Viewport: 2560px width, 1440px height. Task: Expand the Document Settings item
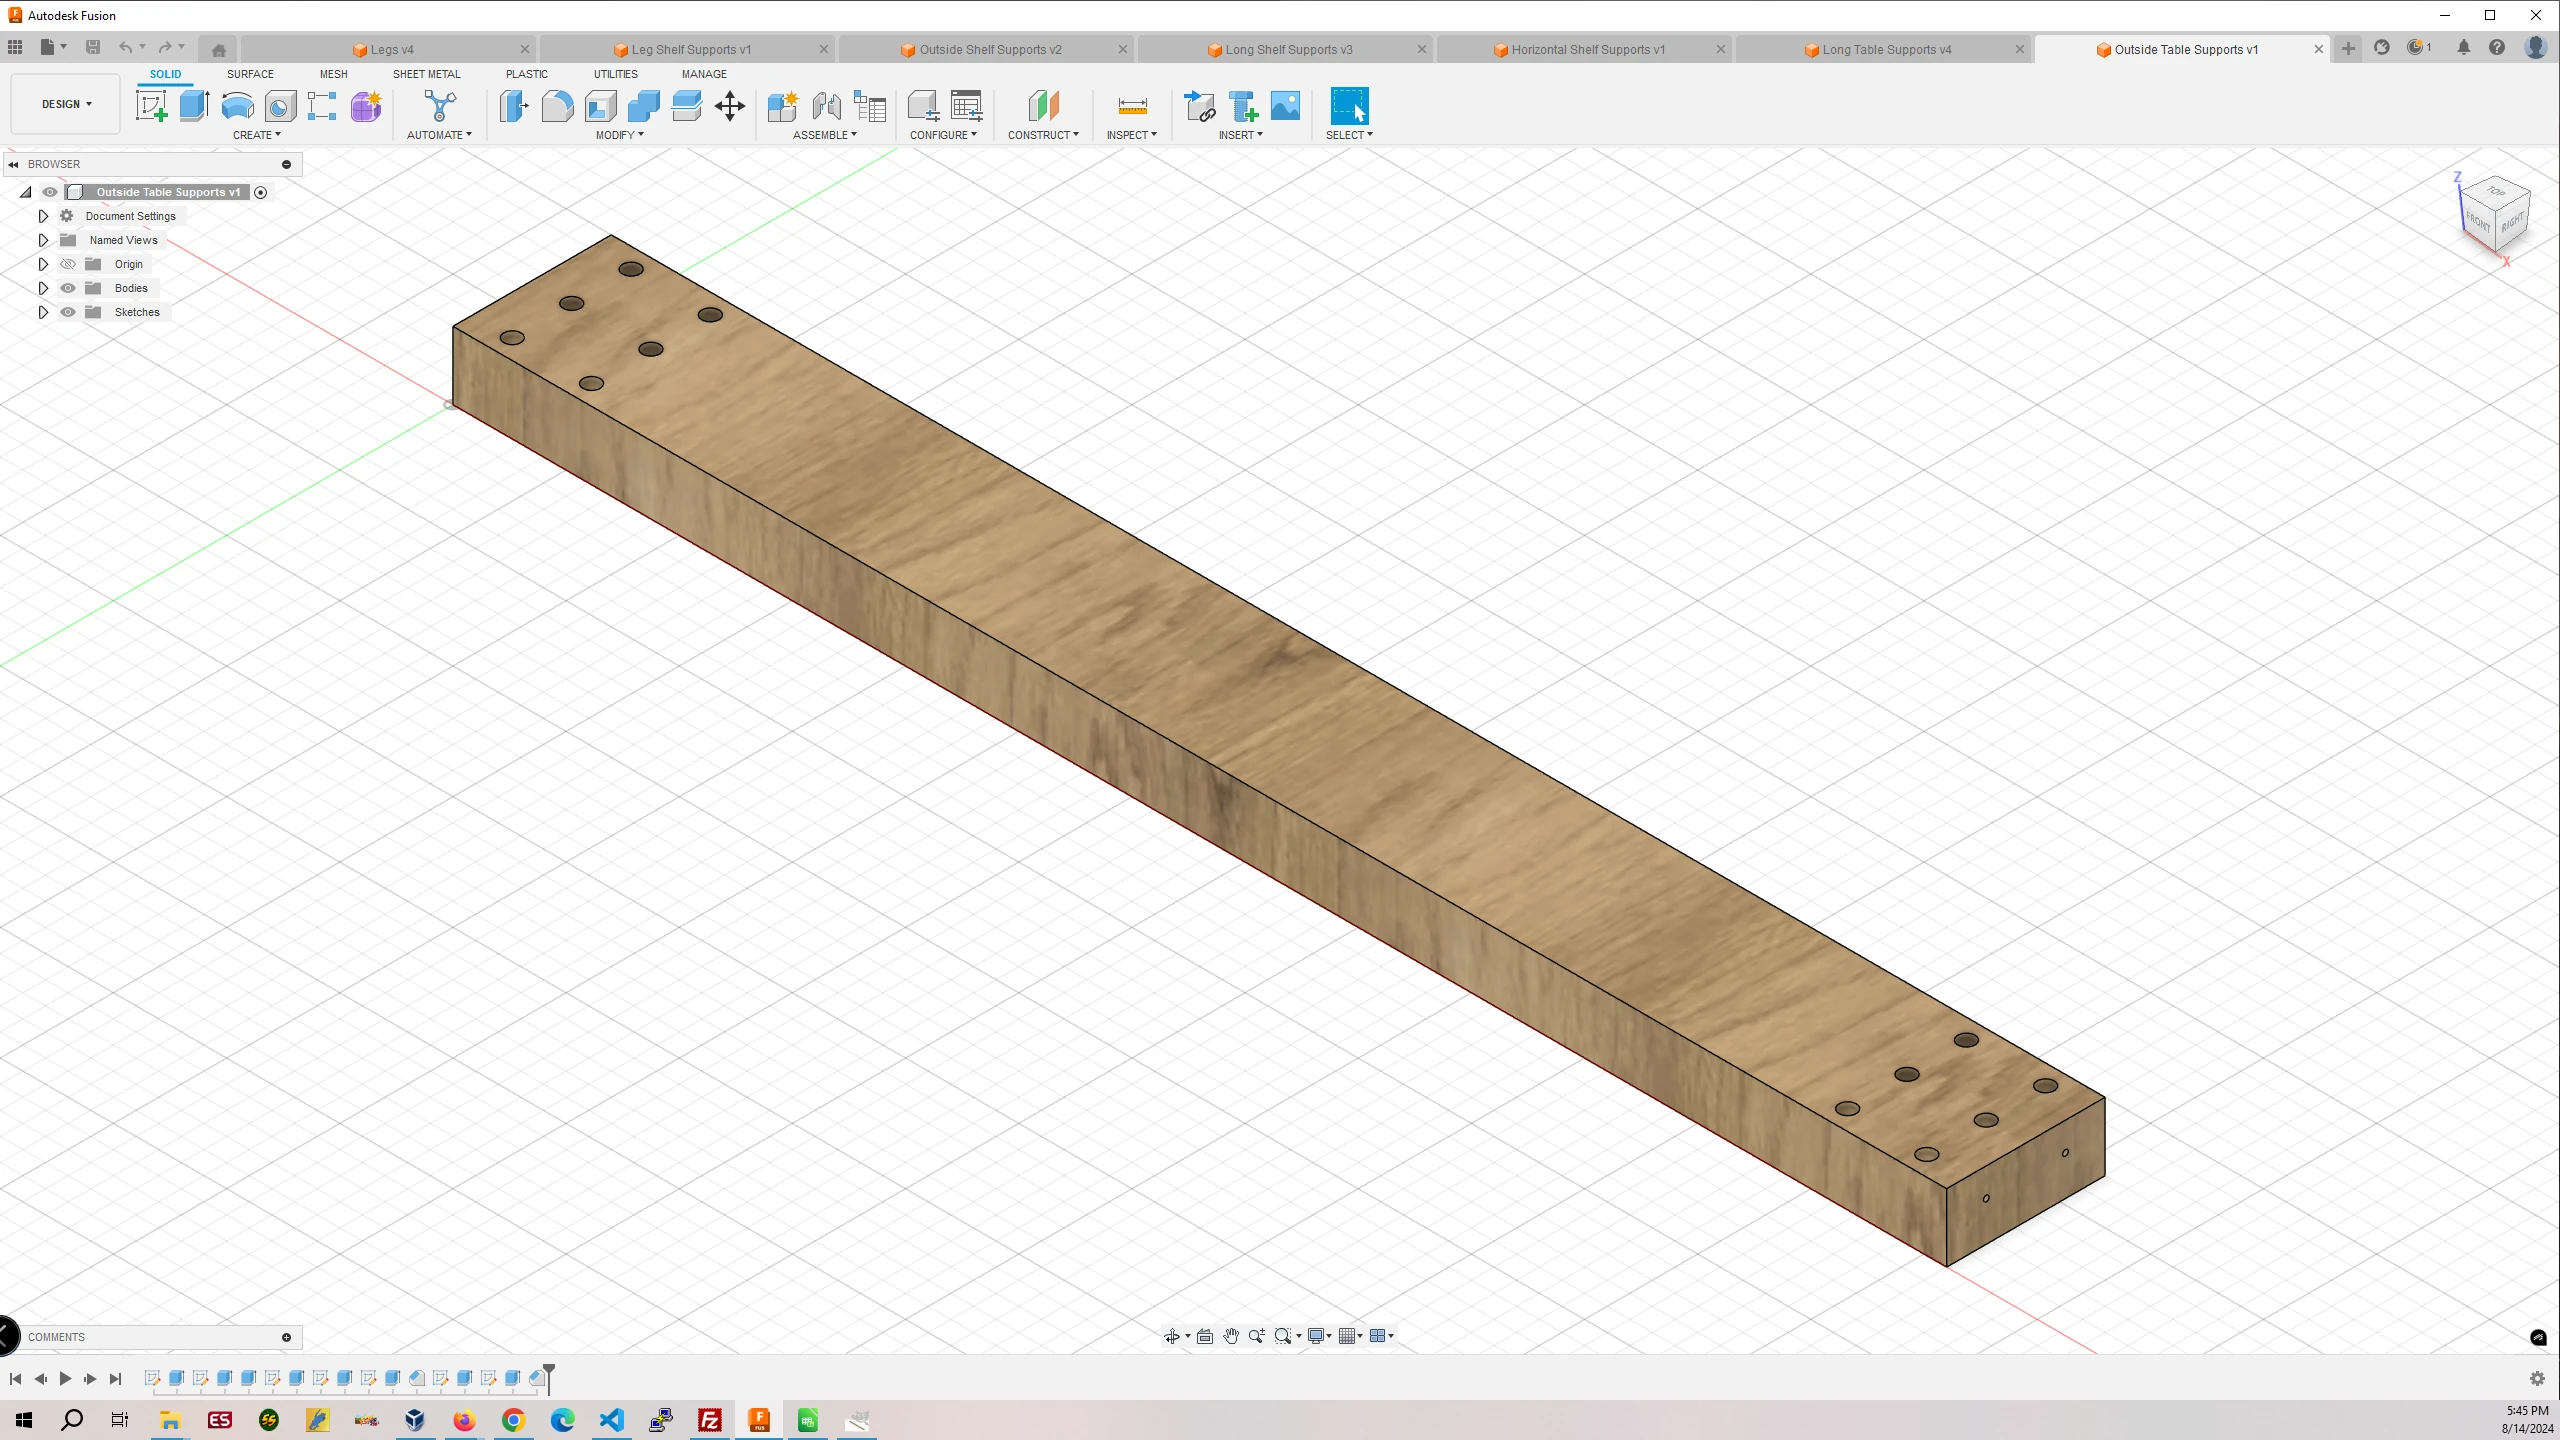click(x=42, y=215)
